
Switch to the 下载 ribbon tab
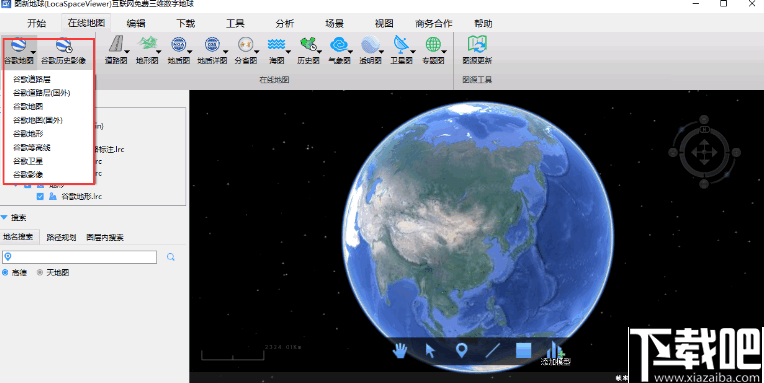[x=186, y=23]
